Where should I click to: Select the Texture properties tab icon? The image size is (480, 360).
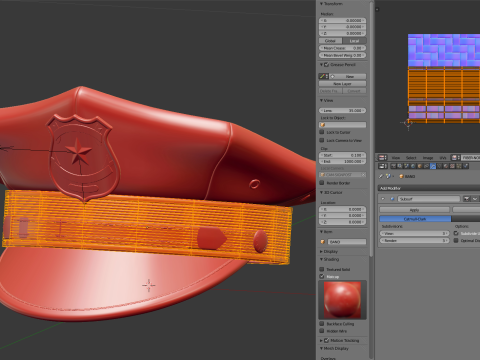pyautogui.click(x=453, y=166)
